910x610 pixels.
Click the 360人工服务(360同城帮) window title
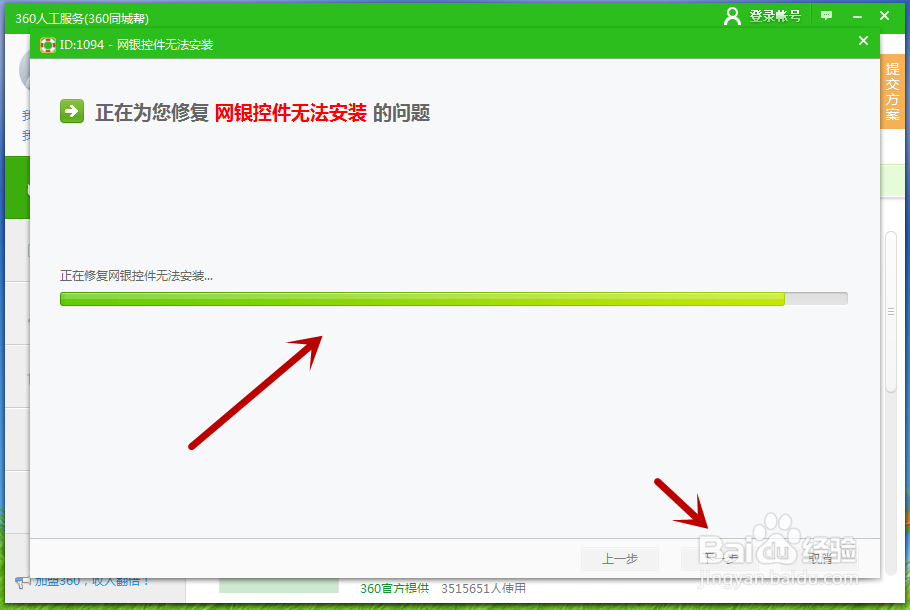pos(82,19)
